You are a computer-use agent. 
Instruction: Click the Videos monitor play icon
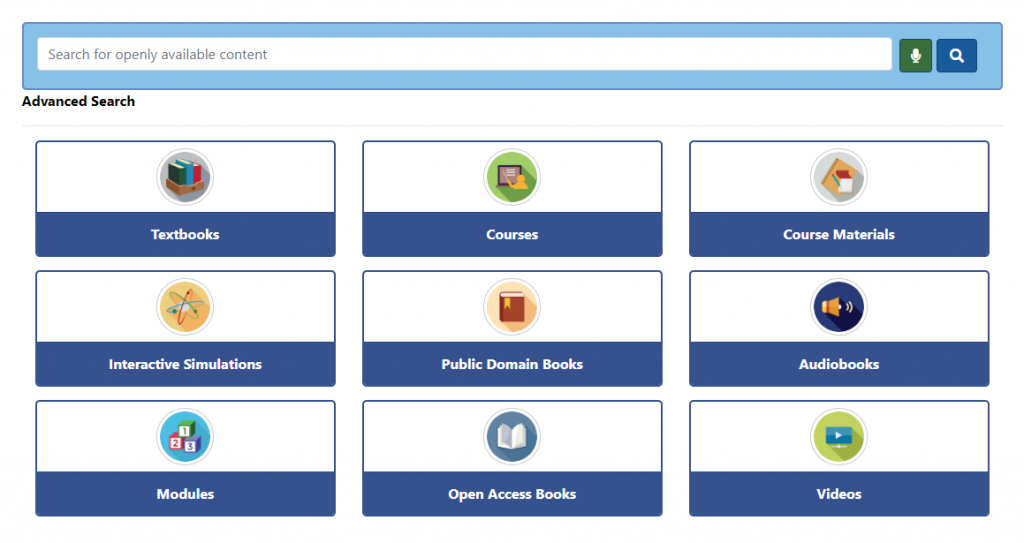point(838,437)
